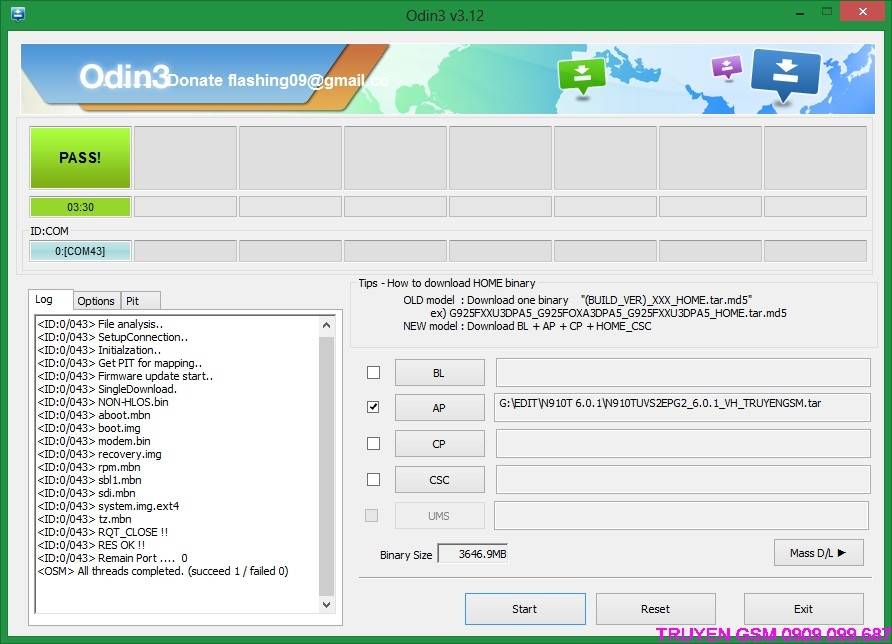Click the Binary Size value 3646.9MB
This screenshot has height=644, width=892.
(x=473, y=554)
